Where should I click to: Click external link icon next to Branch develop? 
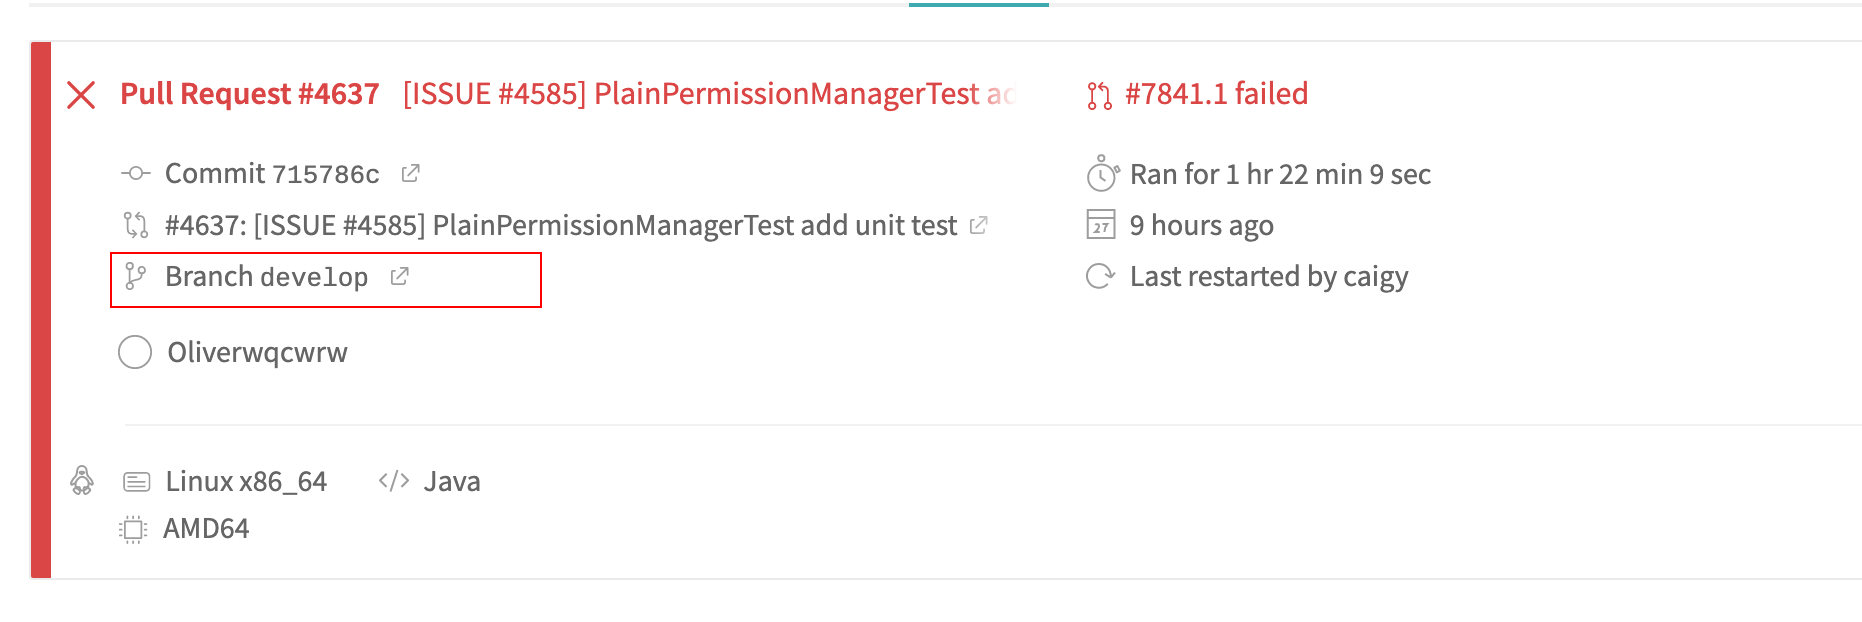(399, 276)
